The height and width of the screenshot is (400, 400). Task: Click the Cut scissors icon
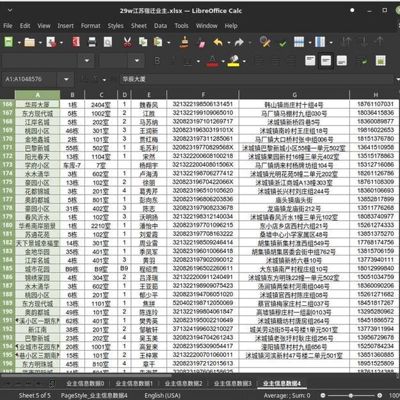coord(127,42)
